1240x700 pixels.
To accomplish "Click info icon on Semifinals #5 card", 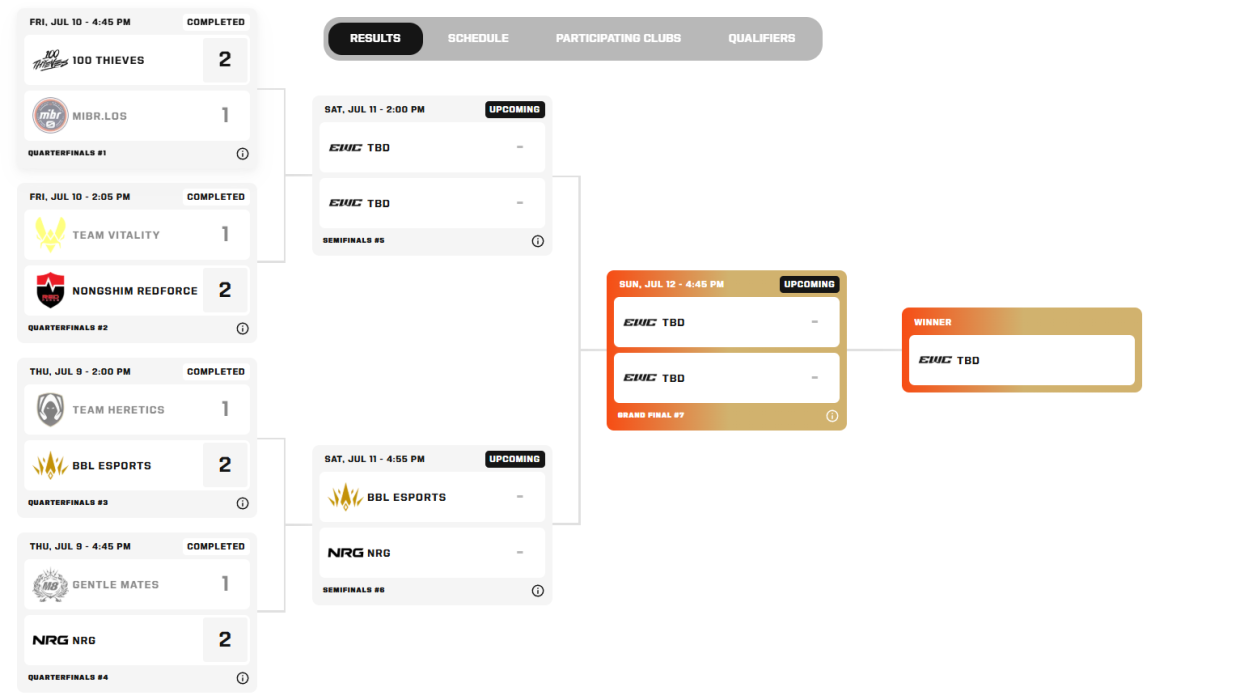I will (537, 241).
